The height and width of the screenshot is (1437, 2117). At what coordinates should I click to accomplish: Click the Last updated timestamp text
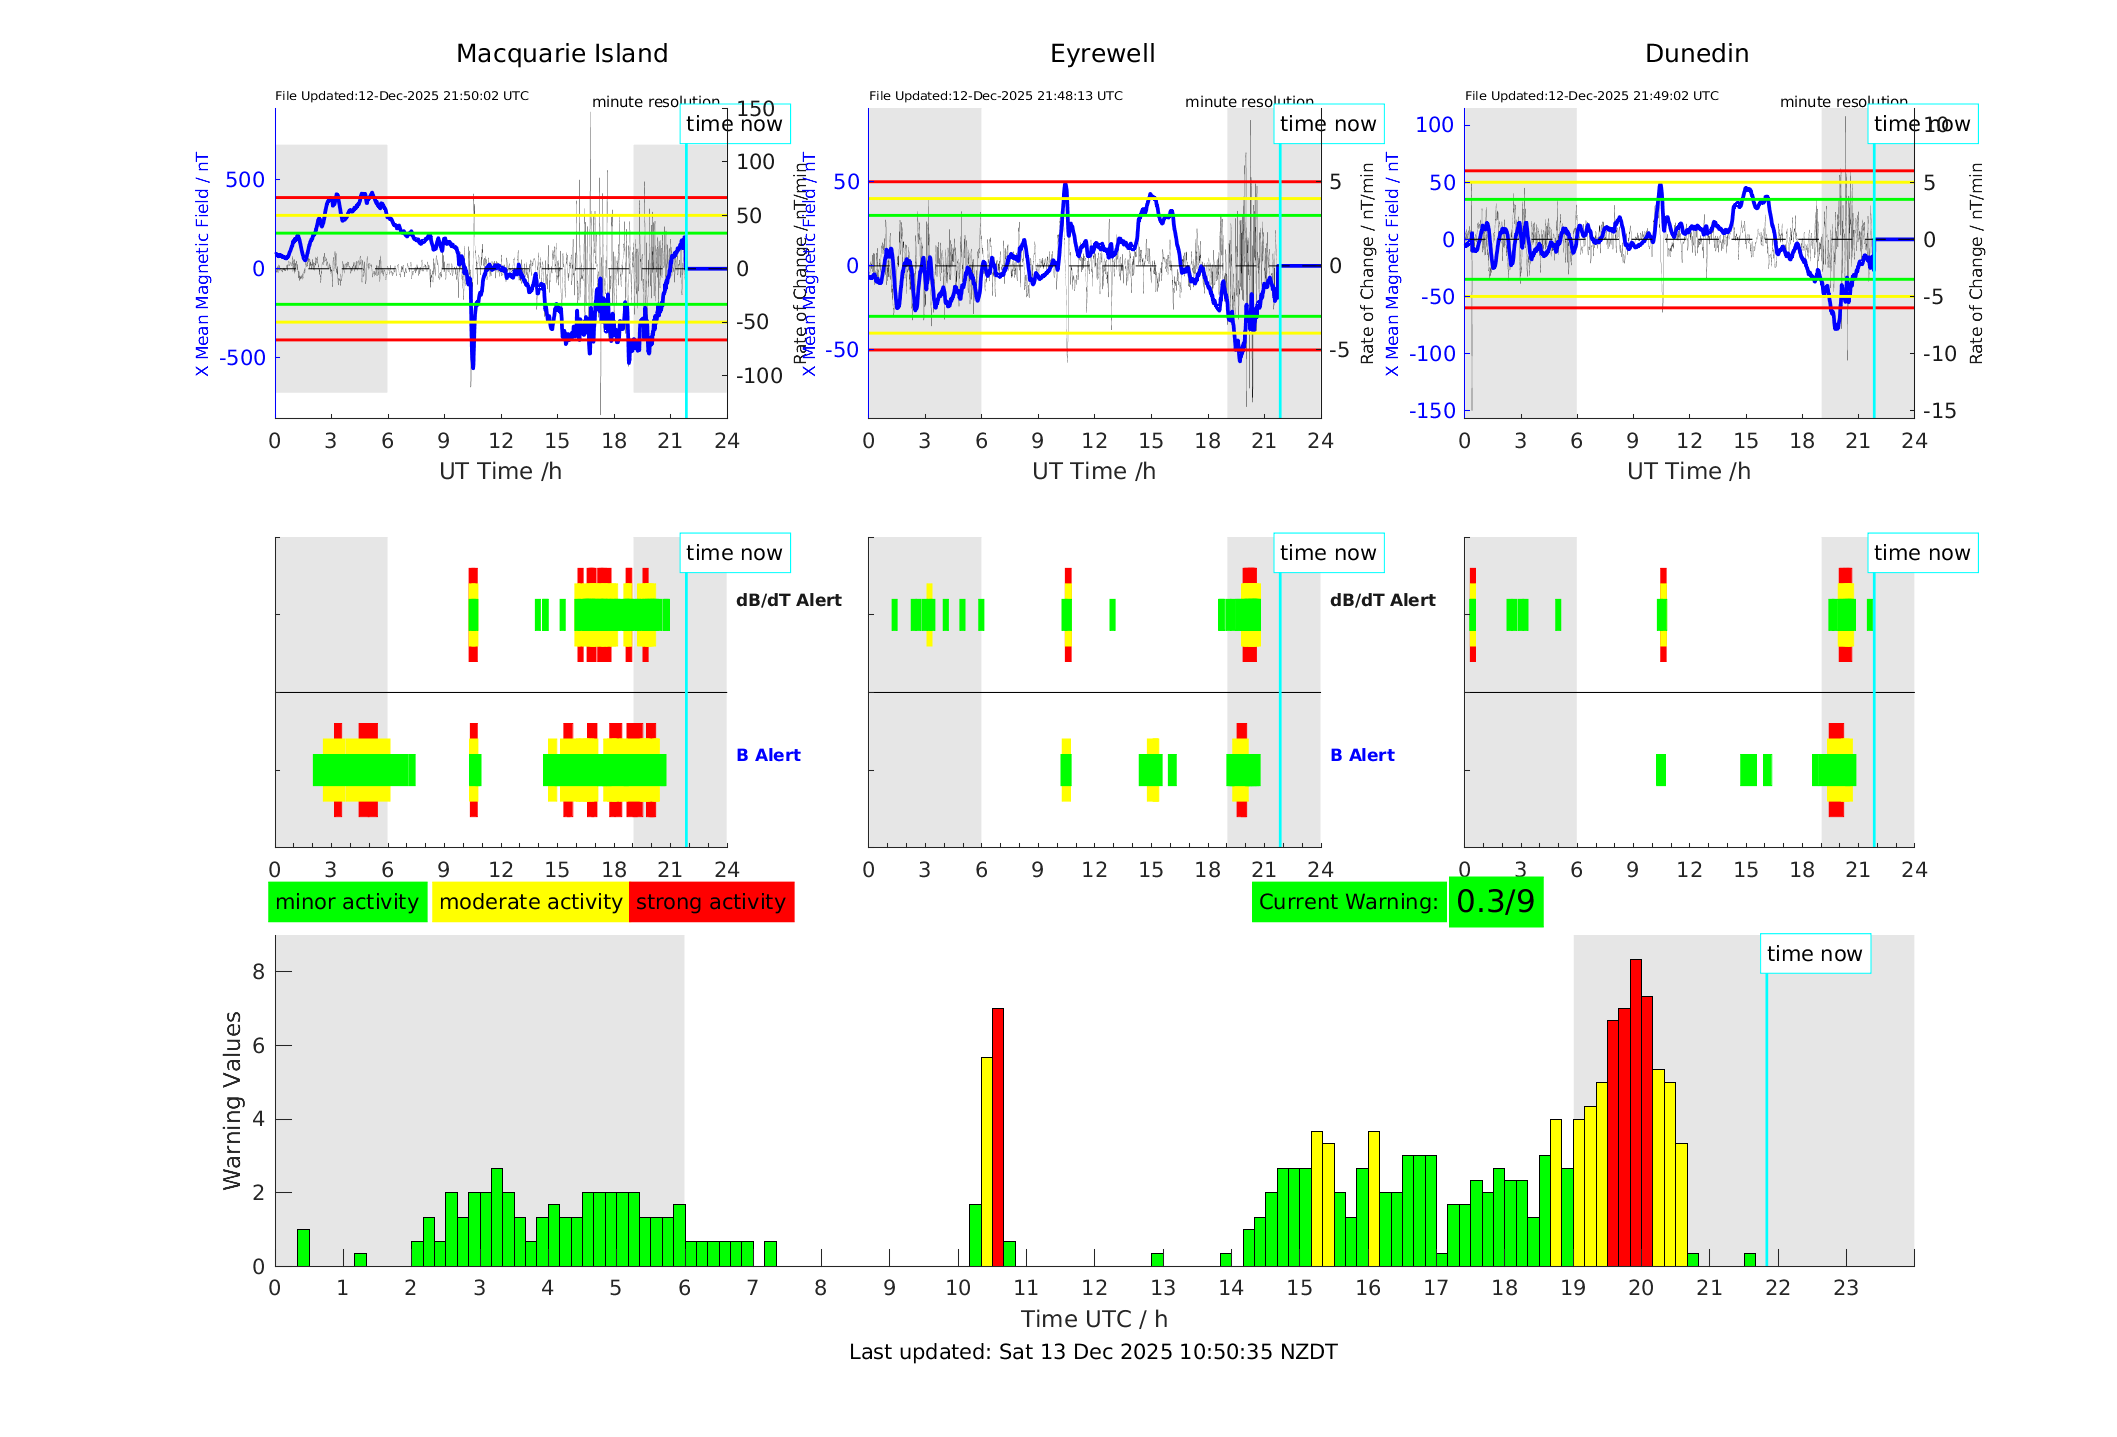[1093, 1352]
